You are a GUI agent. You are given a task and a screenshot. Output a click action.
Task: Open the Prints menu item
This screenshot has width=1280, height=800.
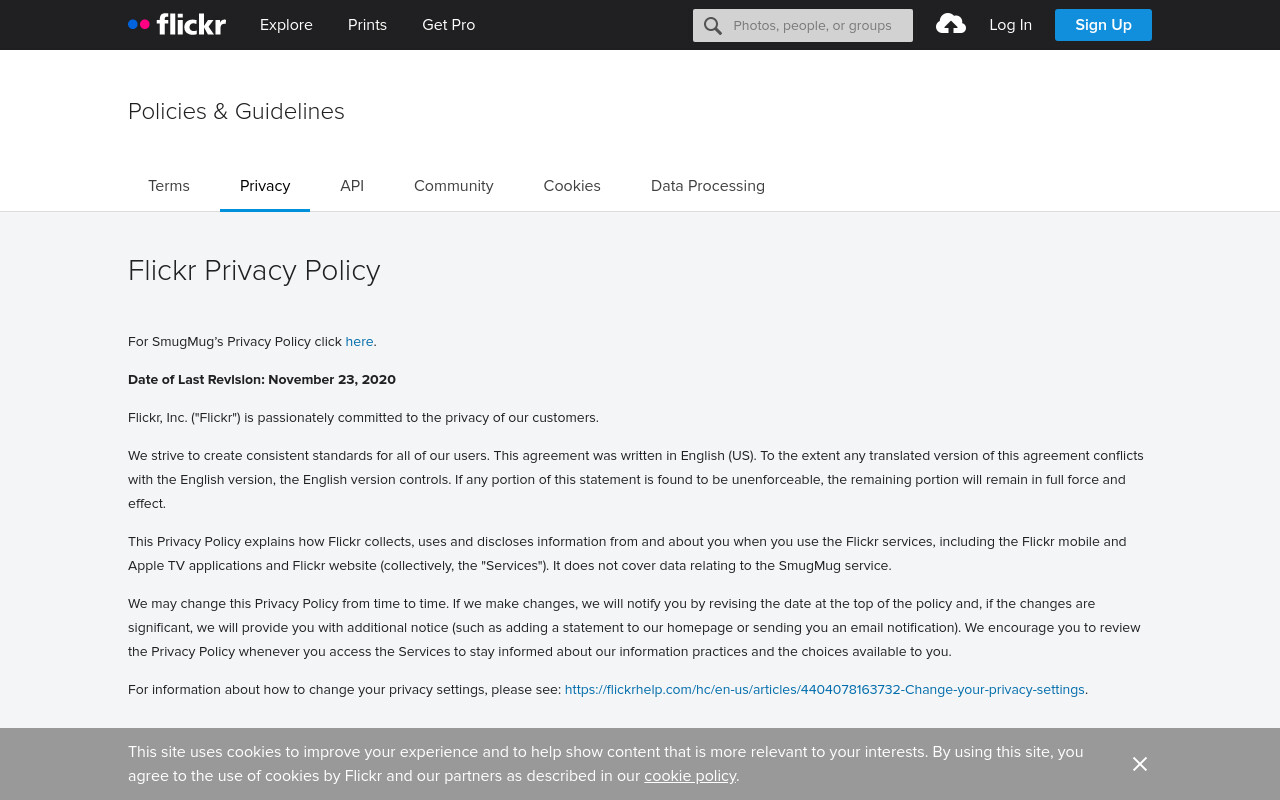pos(367,25)
